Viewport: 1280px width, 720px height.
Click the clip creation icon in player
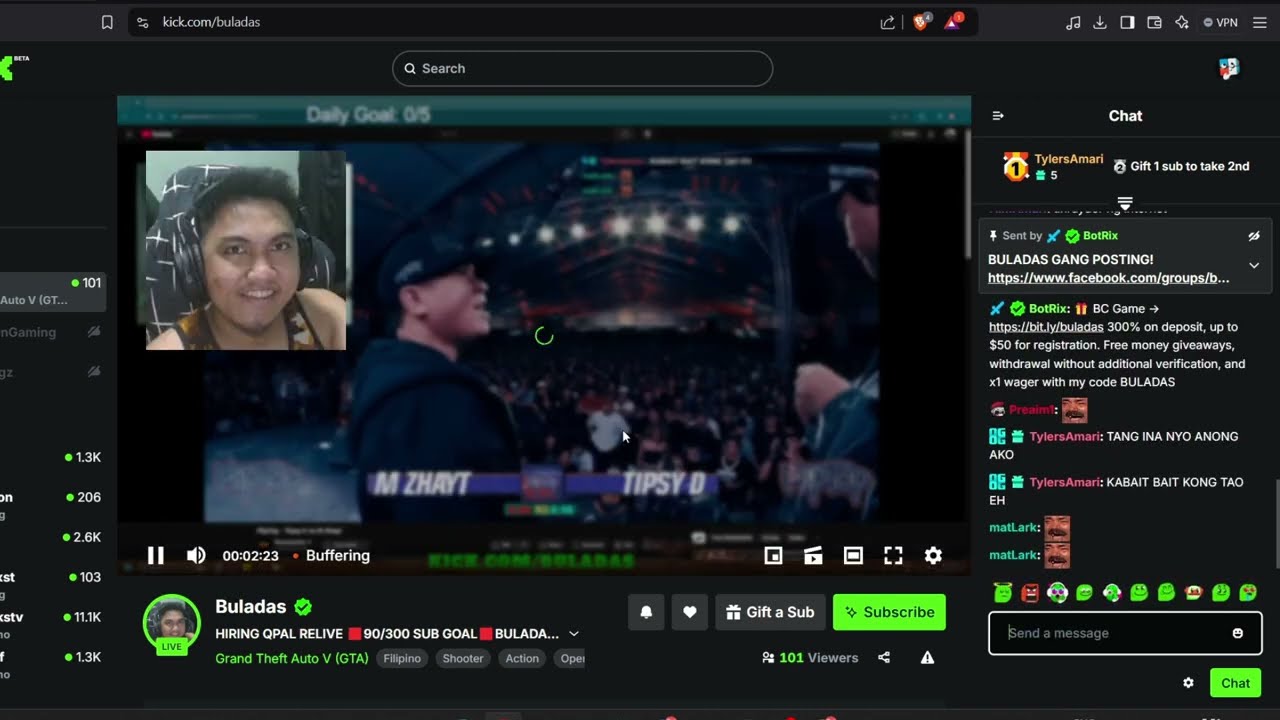click(x=813, y=555)
